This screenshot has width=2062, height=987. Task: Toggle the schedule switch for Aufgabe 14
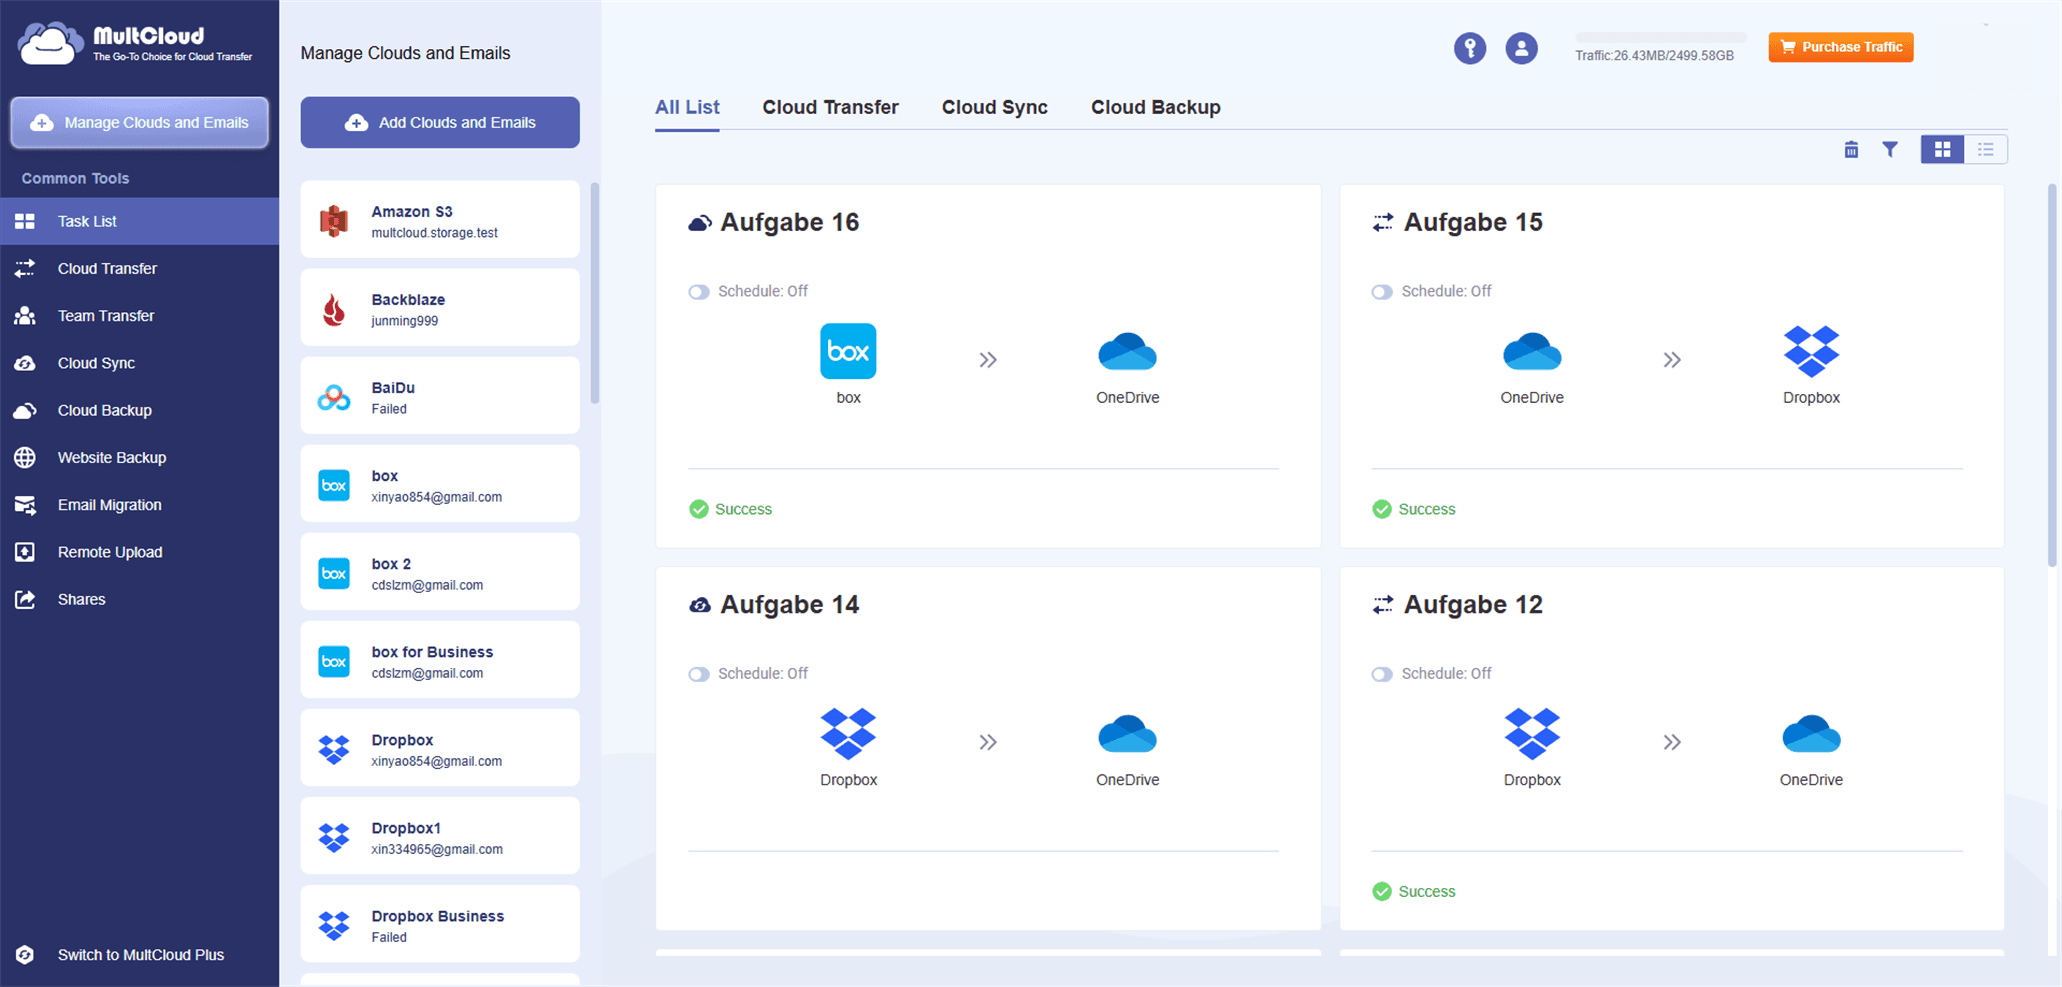click(699, 674)
